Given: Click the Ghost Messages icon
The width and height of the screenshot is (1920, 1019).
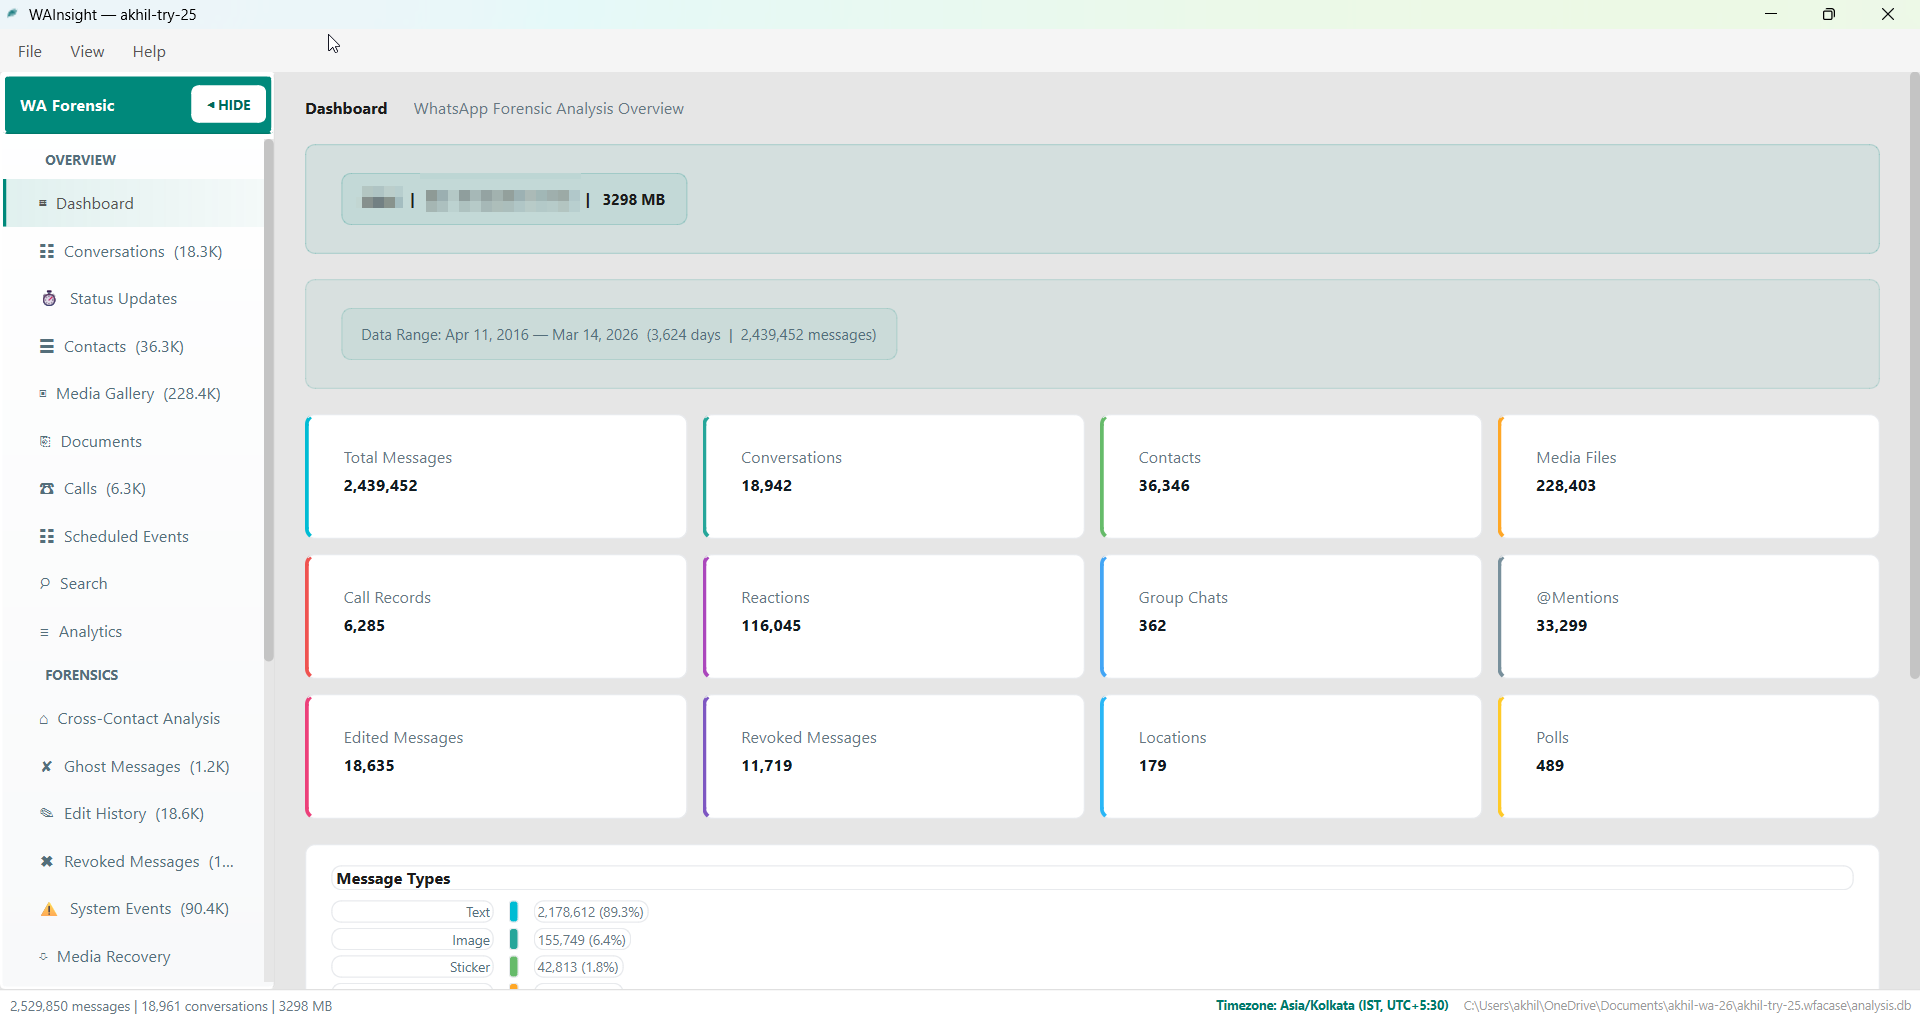Looking at the screenshot, I should pos(47,767).
